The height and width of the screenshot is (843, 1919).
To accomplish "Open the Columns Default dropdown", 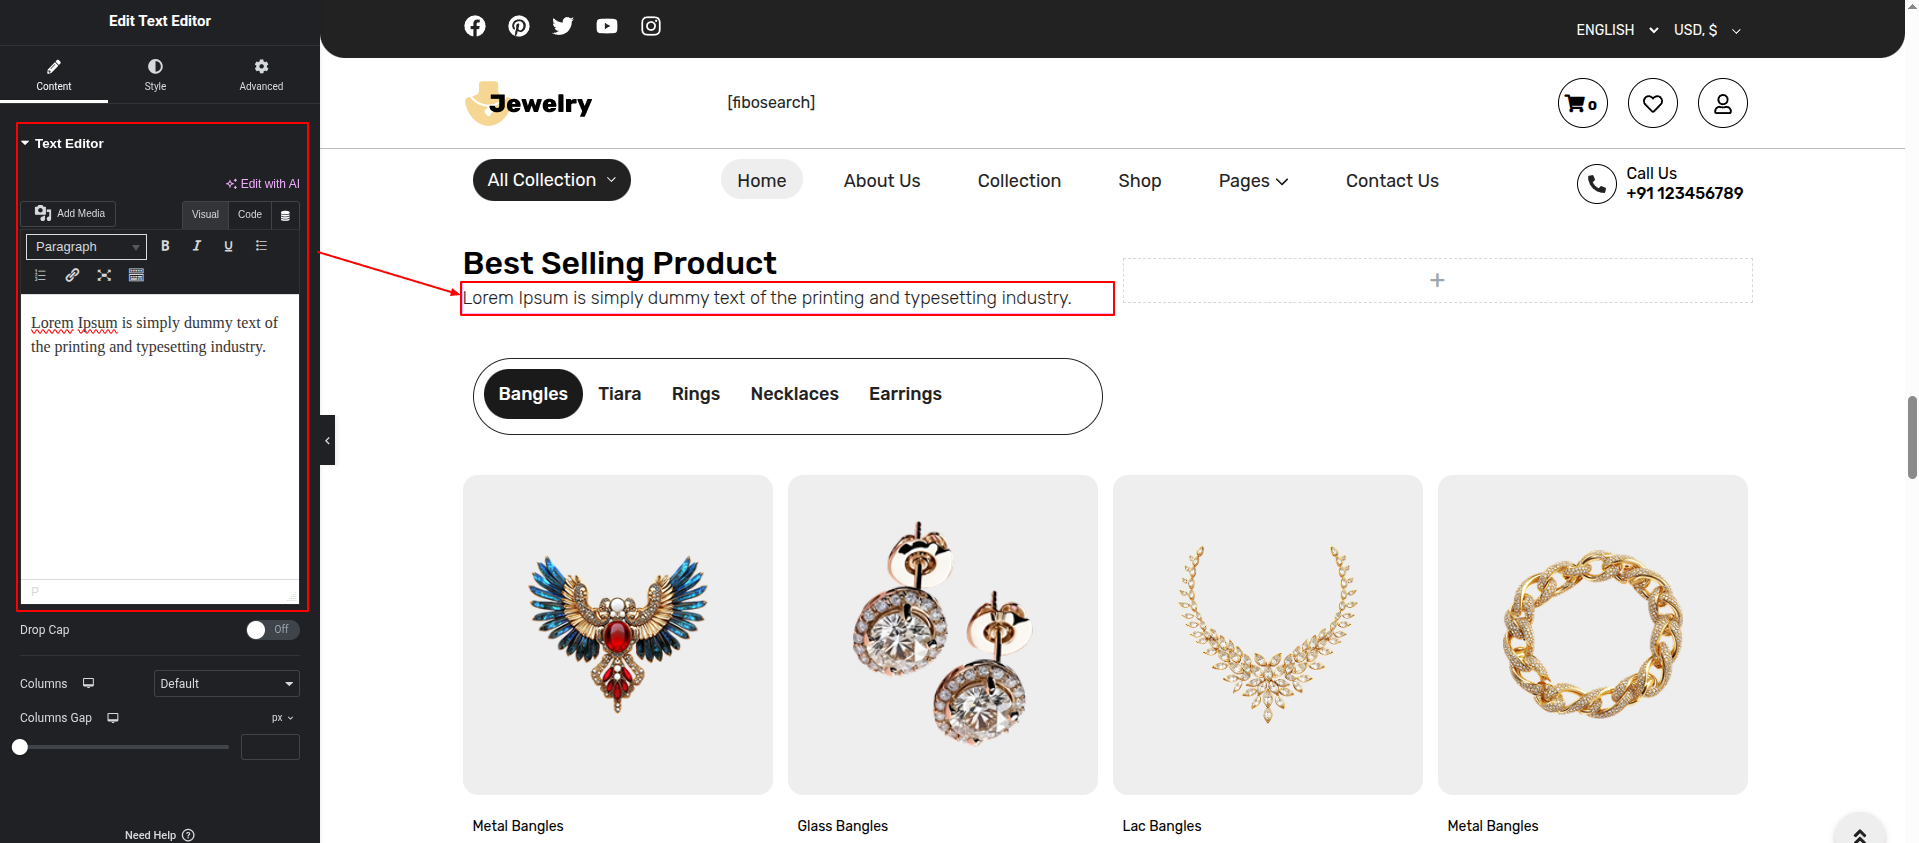I will click(227, 684).
